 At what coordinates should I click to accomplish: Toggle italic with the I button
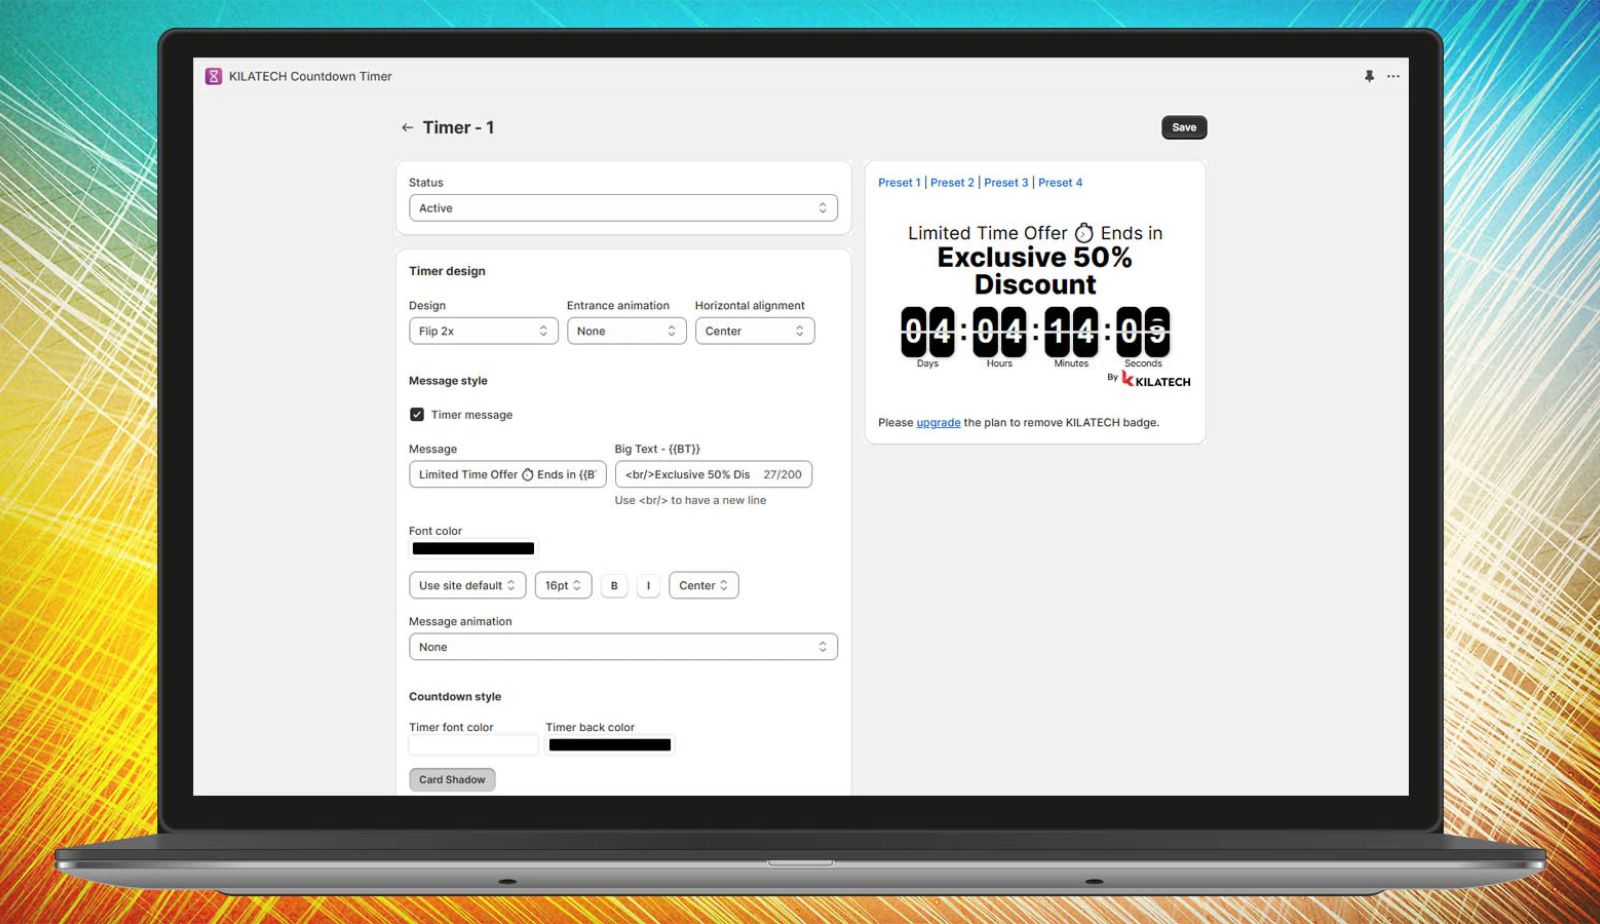point(648,585)
